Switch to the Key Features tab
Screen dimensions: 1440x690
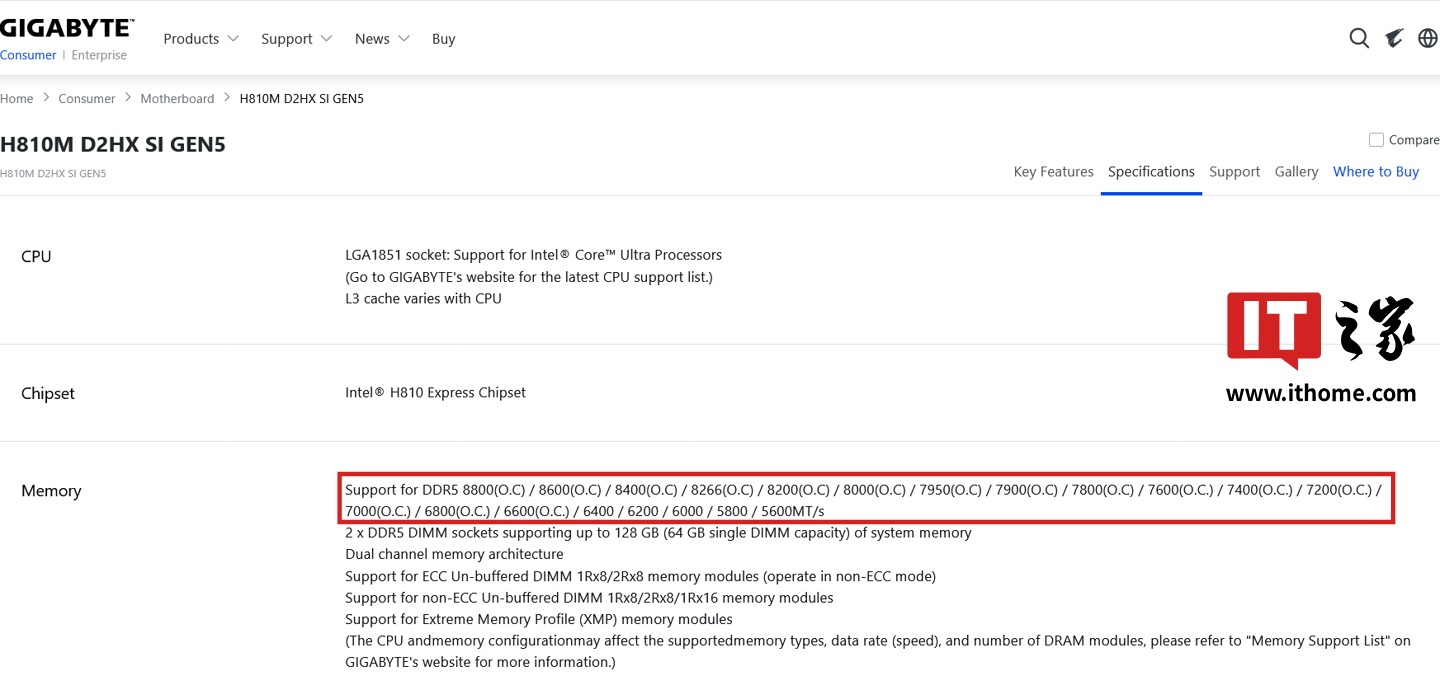click(1053, 172)
